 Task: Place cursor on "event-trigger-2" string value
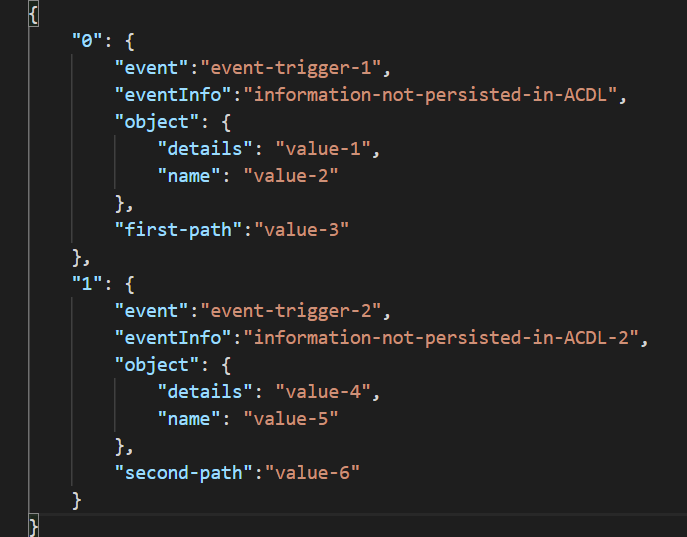coord(291,311)
